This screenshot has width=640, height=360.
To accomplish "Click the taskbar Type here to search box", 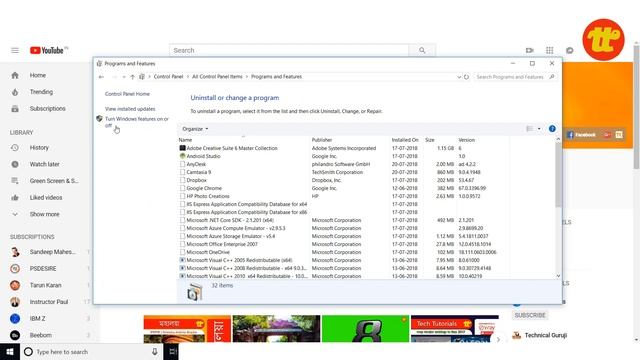I will pyautogui.click(x=90, y=351).
